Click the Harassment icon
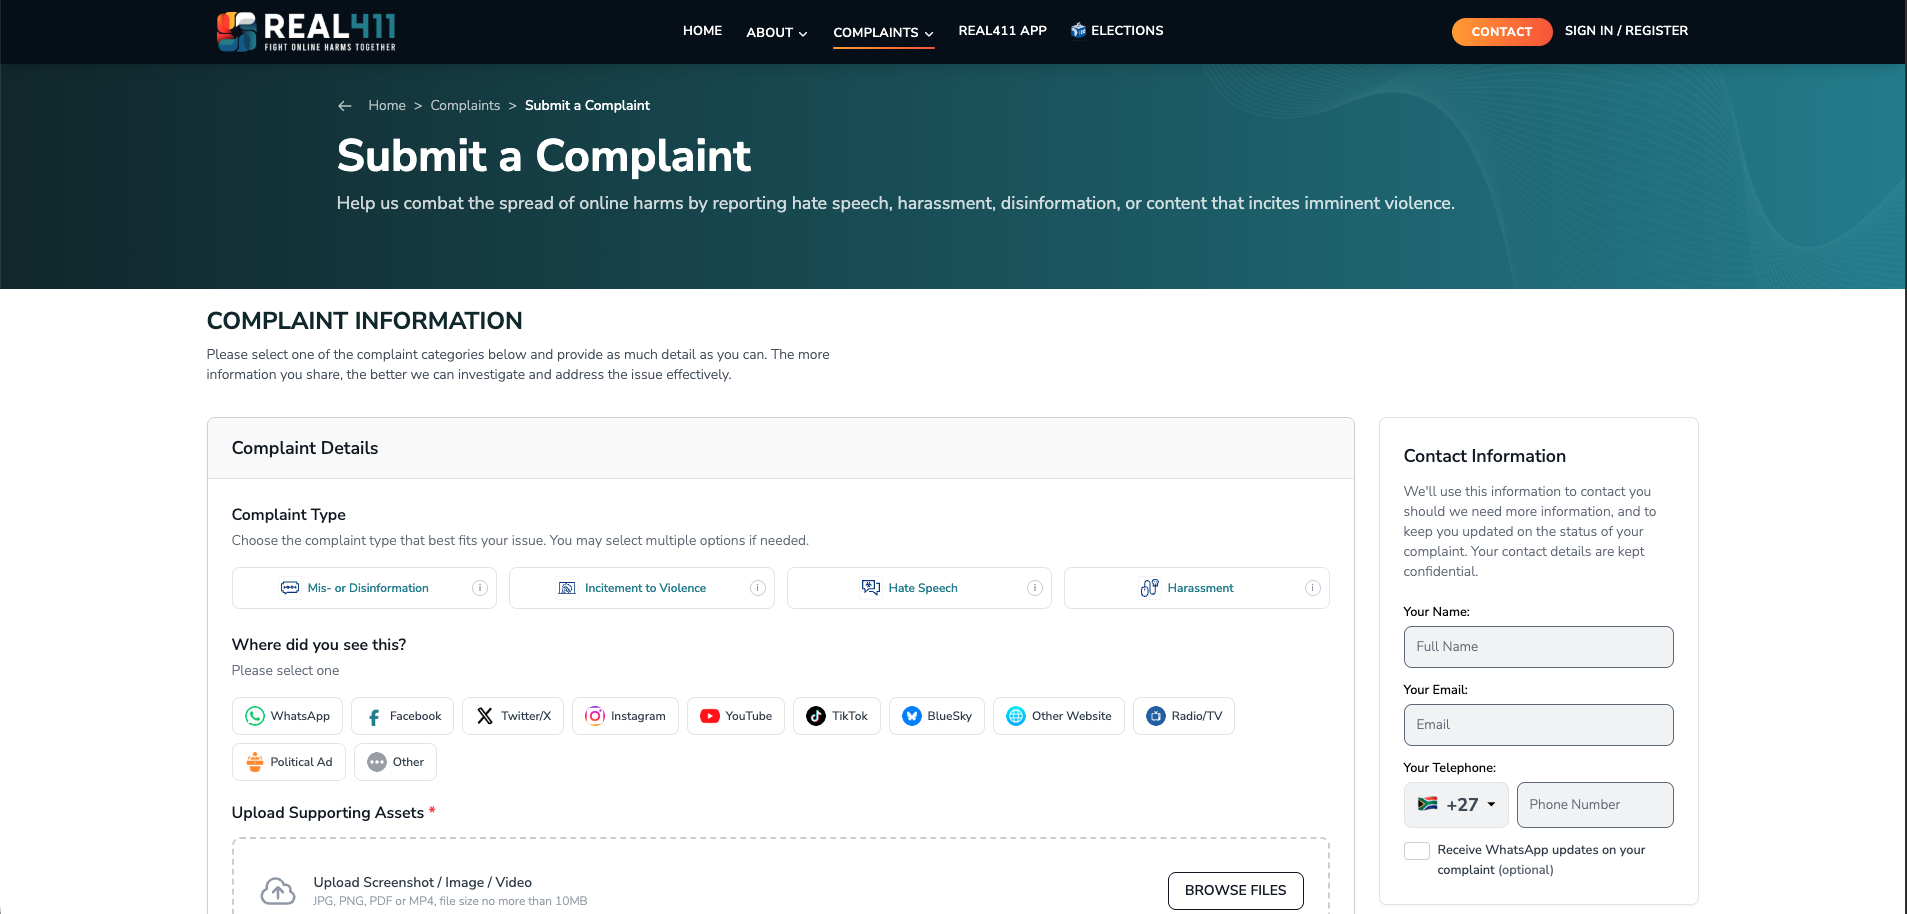 [1150, 588]
